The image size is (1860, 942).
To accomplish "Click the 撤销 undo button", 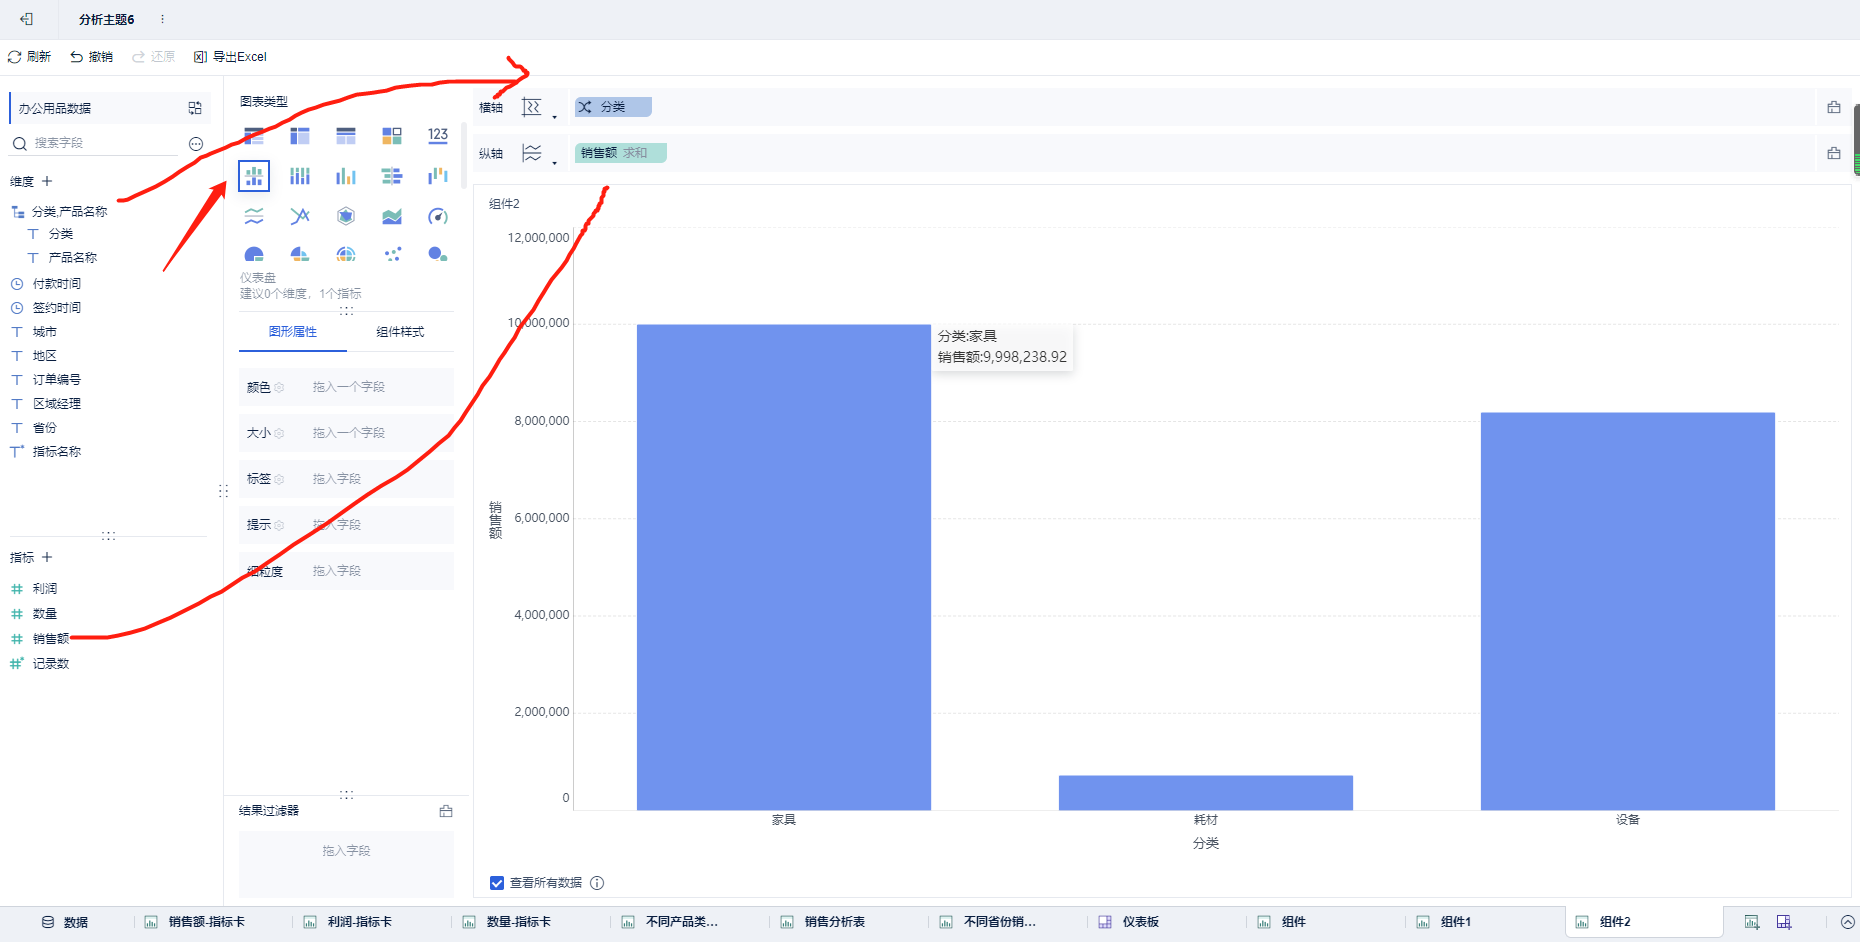I will pyautogui.click(x=91, y=57).
